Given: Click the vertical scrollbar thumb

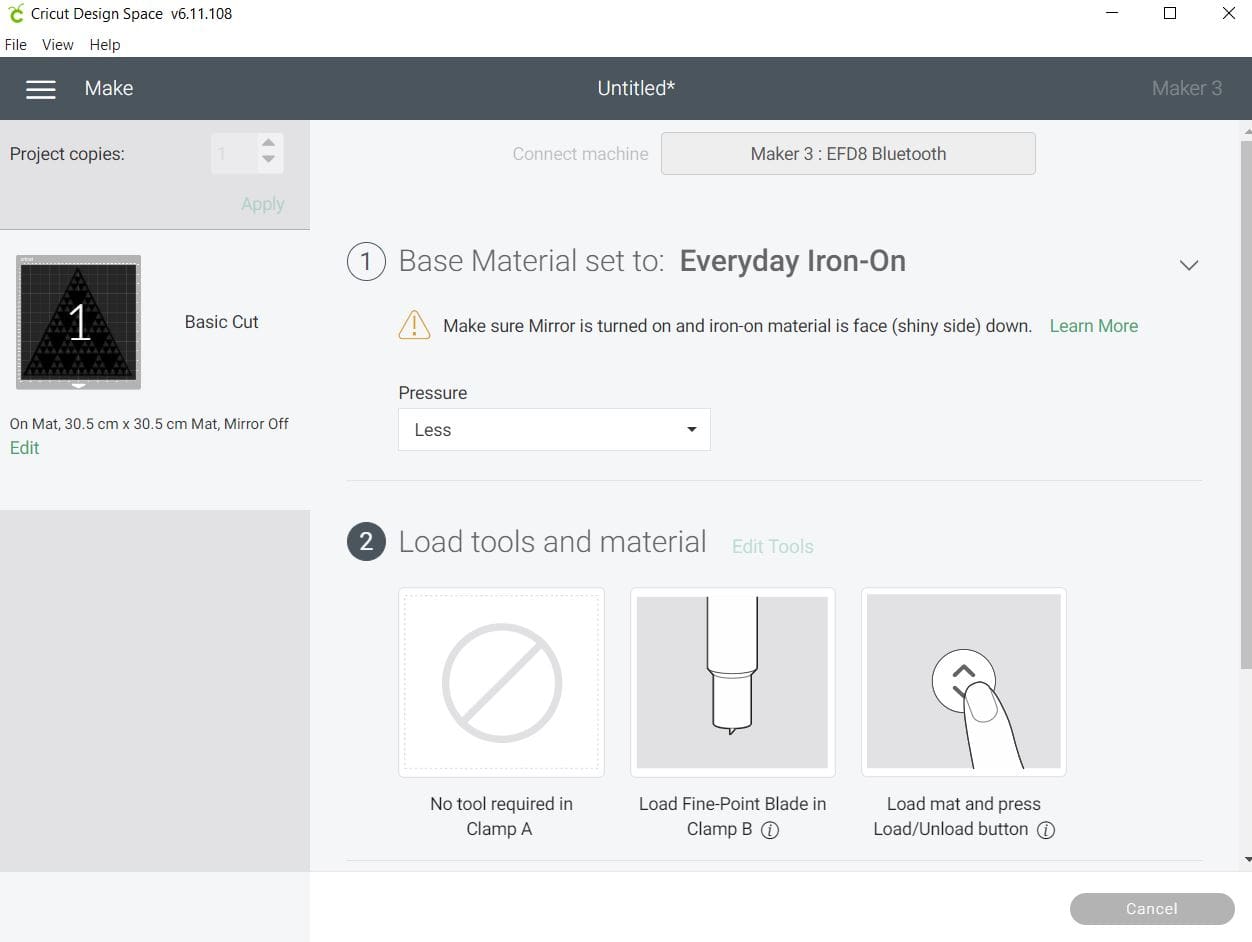Looking at the screenshot, I should point(1246,404).
